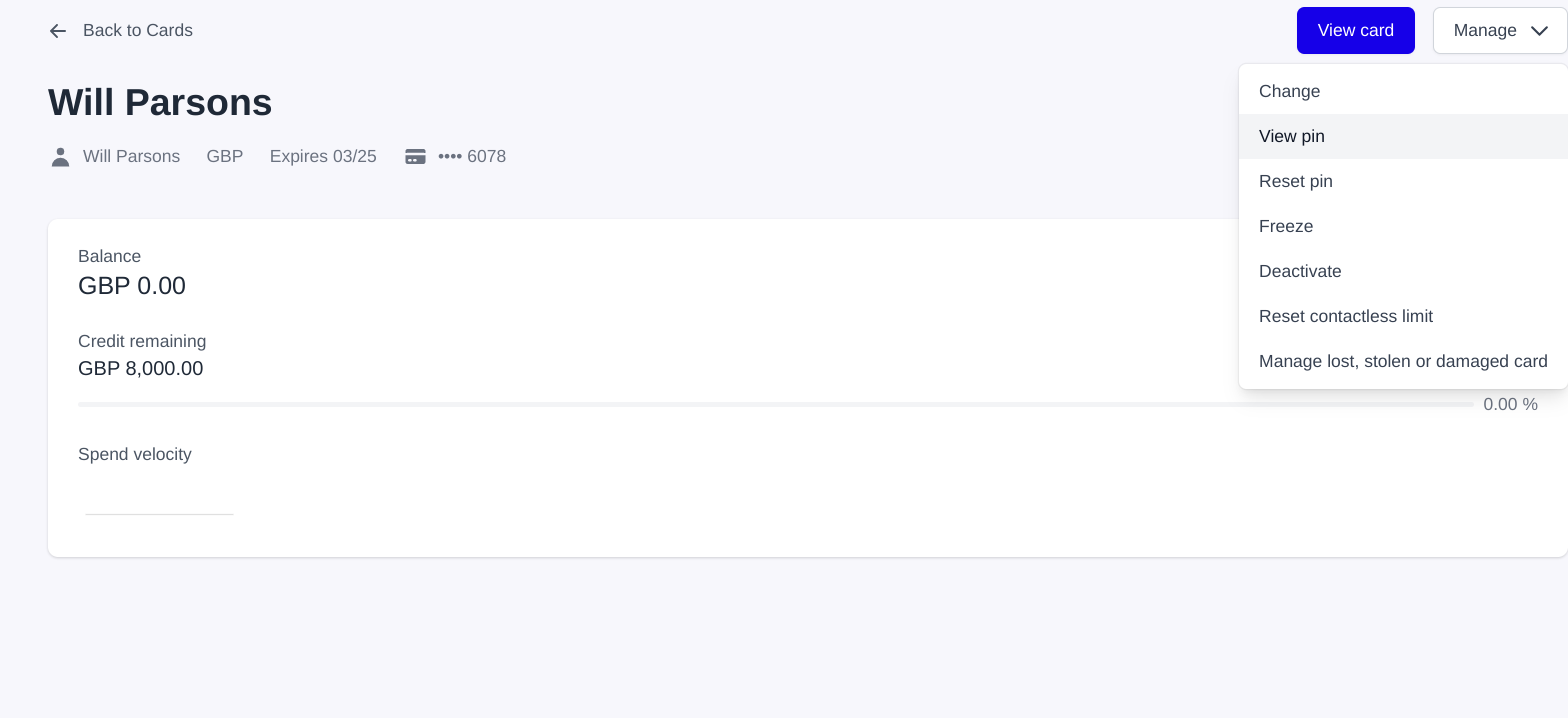Click Reset contactless limit option
Screen dimensions: 1568x718
[1345, 316]
